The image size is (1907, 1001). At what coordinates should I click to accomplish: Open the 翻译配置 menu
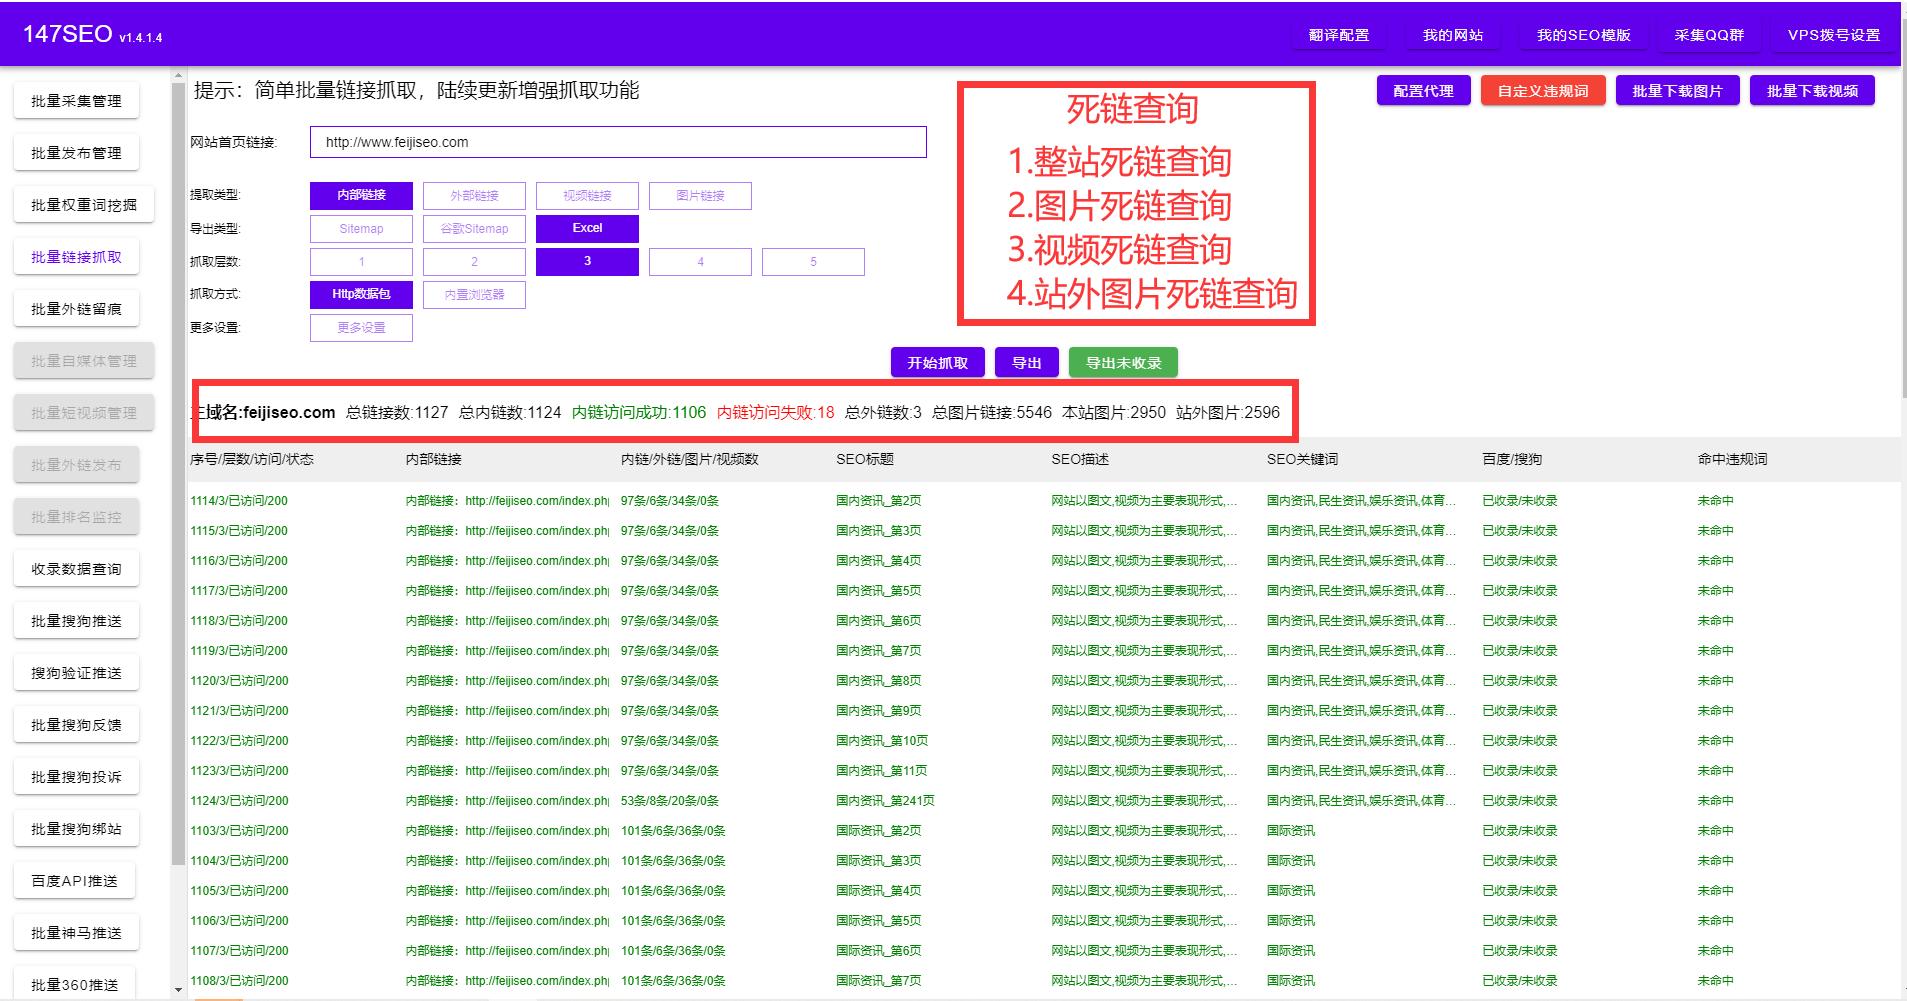point(1338,33)
